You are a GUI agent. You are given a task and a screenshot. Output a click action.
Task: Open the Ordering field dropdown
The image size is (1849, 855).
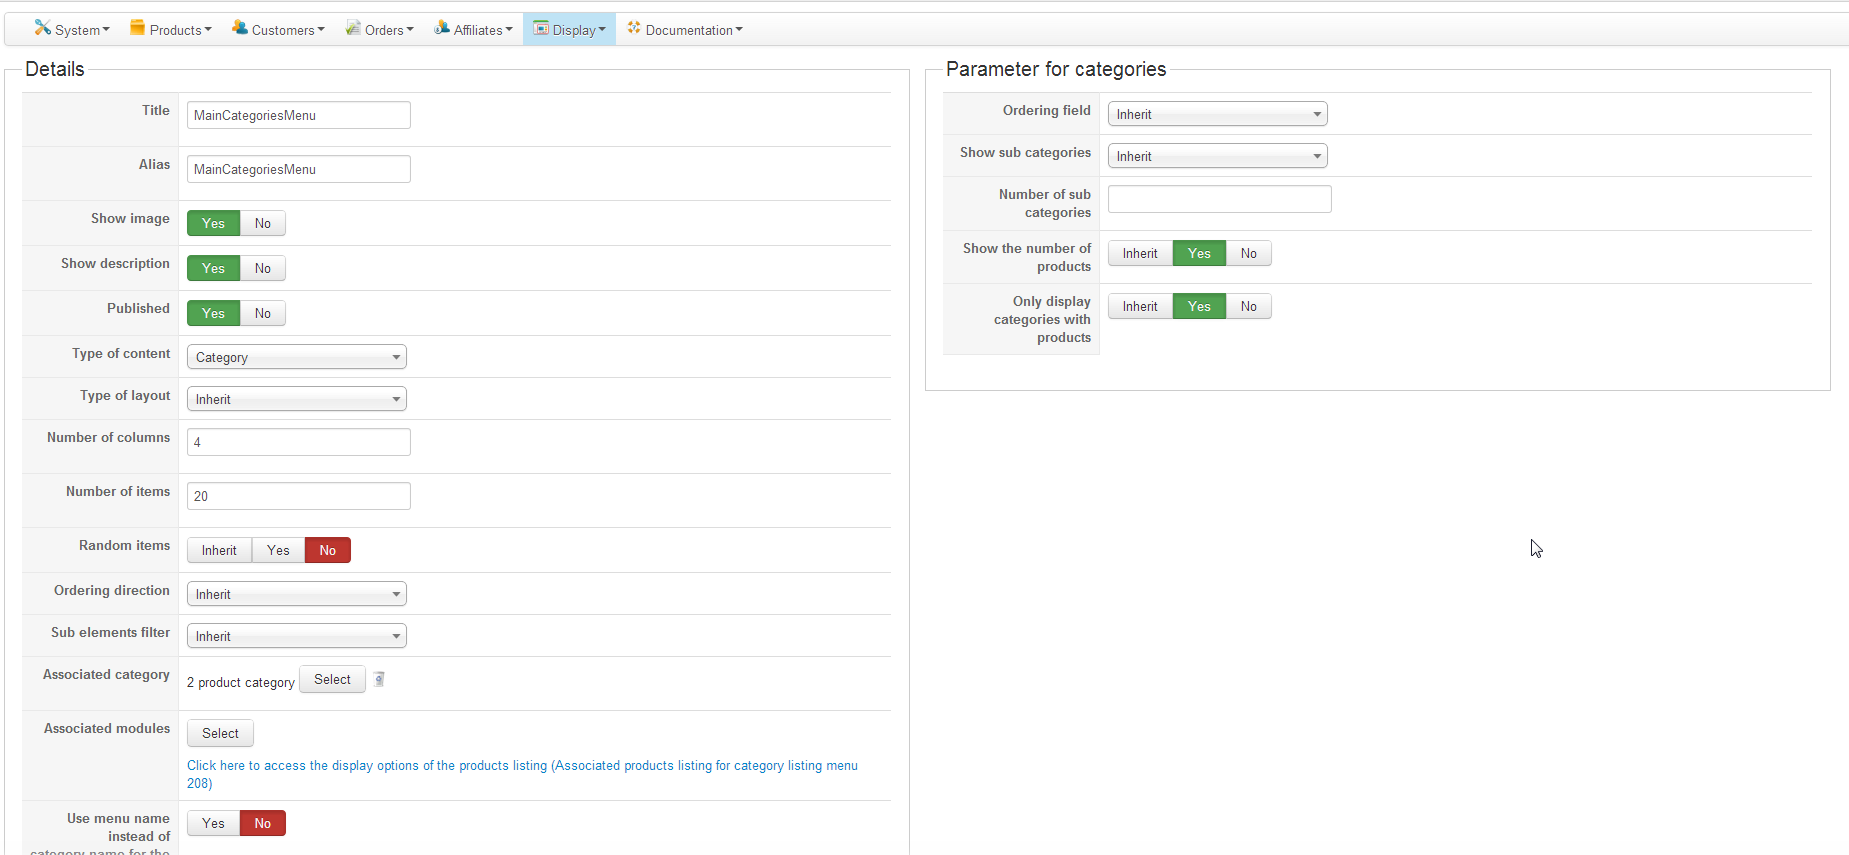(1218, 114)
